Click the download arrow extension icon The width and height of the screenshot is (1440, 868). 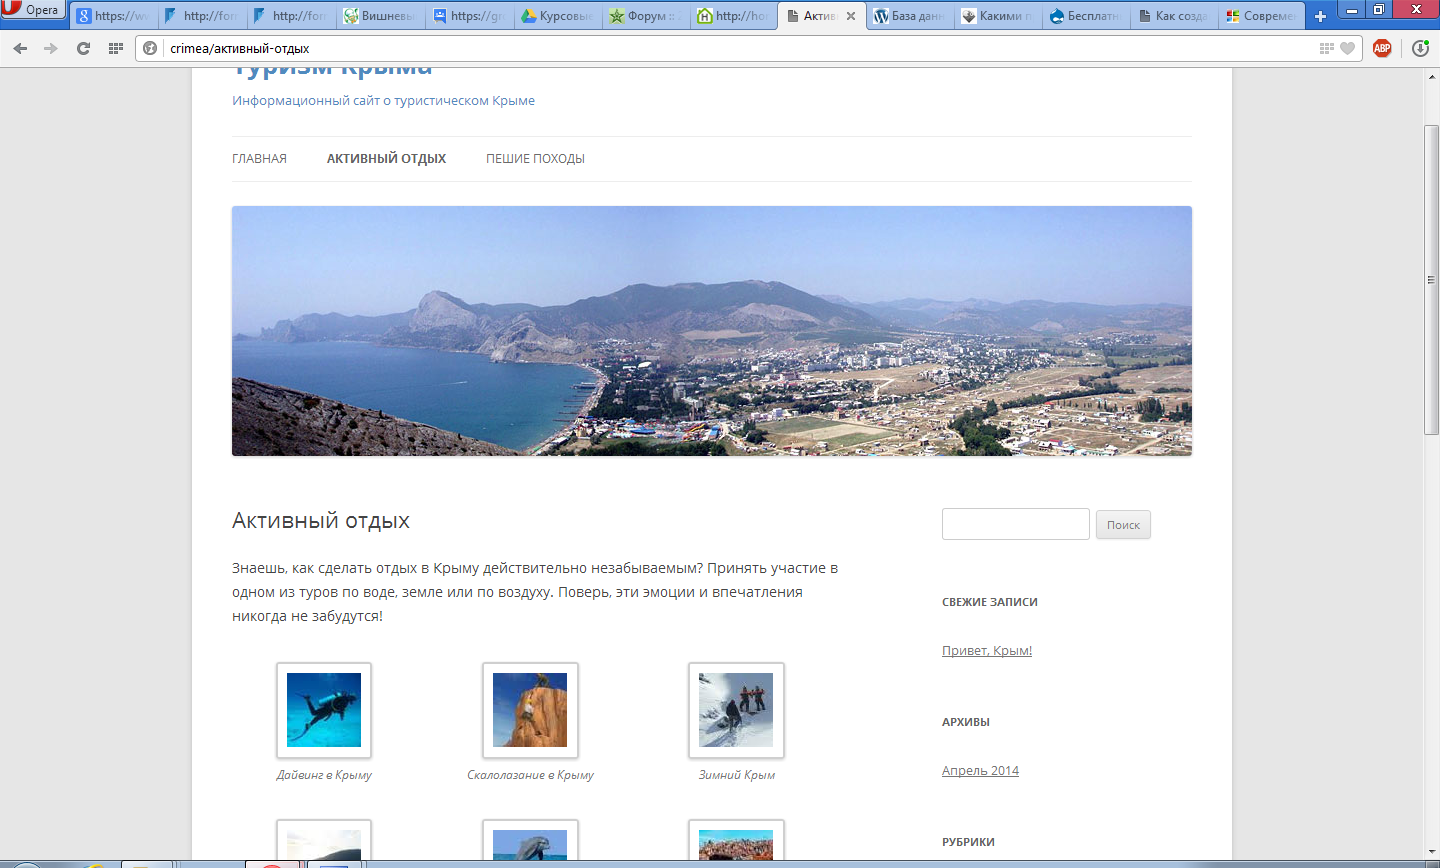1420,48
